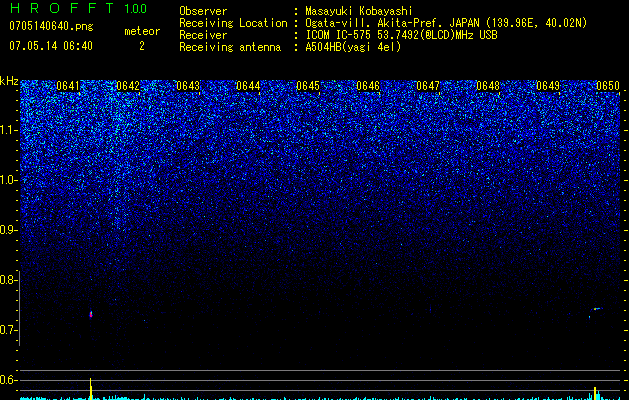Click the Observer label
The width and height of the screenshot is (629, 400).
(203, 11)
